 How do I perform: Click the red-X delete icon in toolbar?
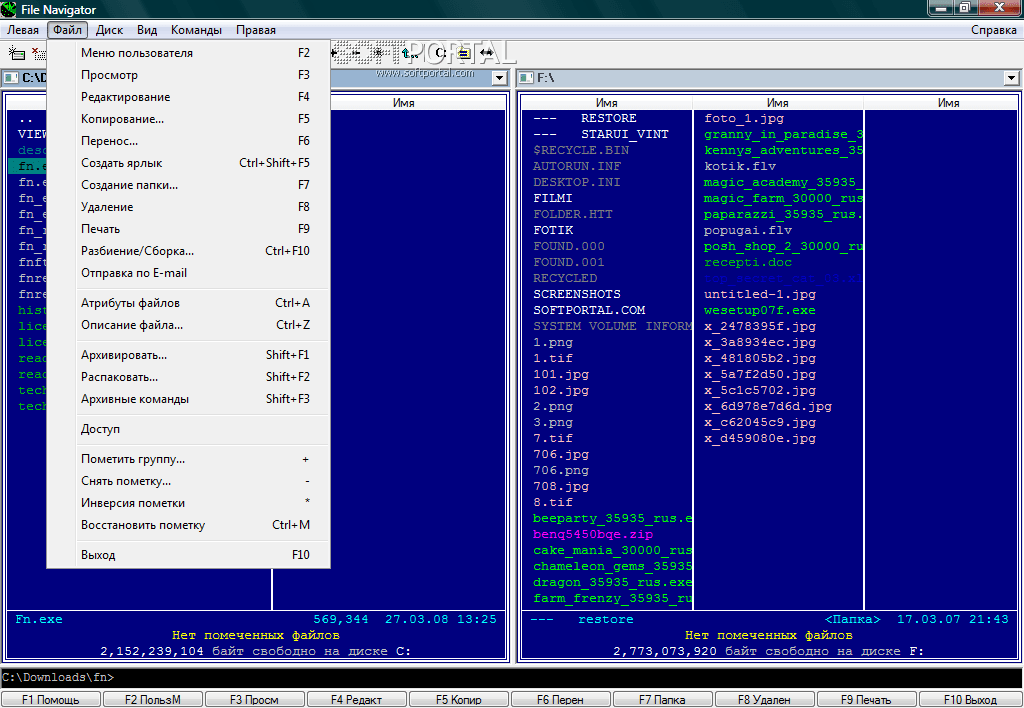(x=37, y=52)
